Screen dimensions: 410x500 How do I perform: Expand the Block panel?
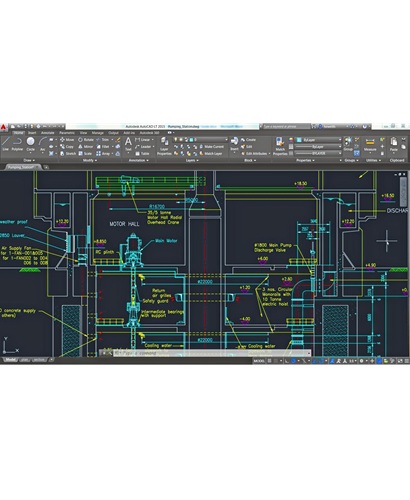click(250, 160)
